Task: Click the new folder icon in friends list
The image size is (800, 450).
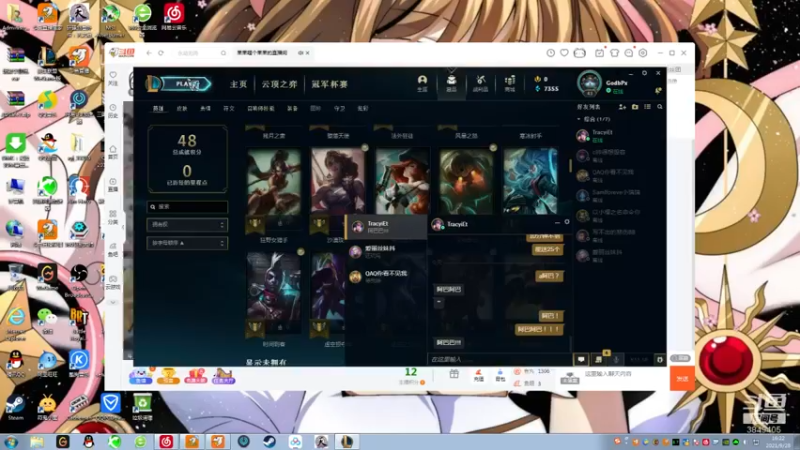Action: click(635, 107)
